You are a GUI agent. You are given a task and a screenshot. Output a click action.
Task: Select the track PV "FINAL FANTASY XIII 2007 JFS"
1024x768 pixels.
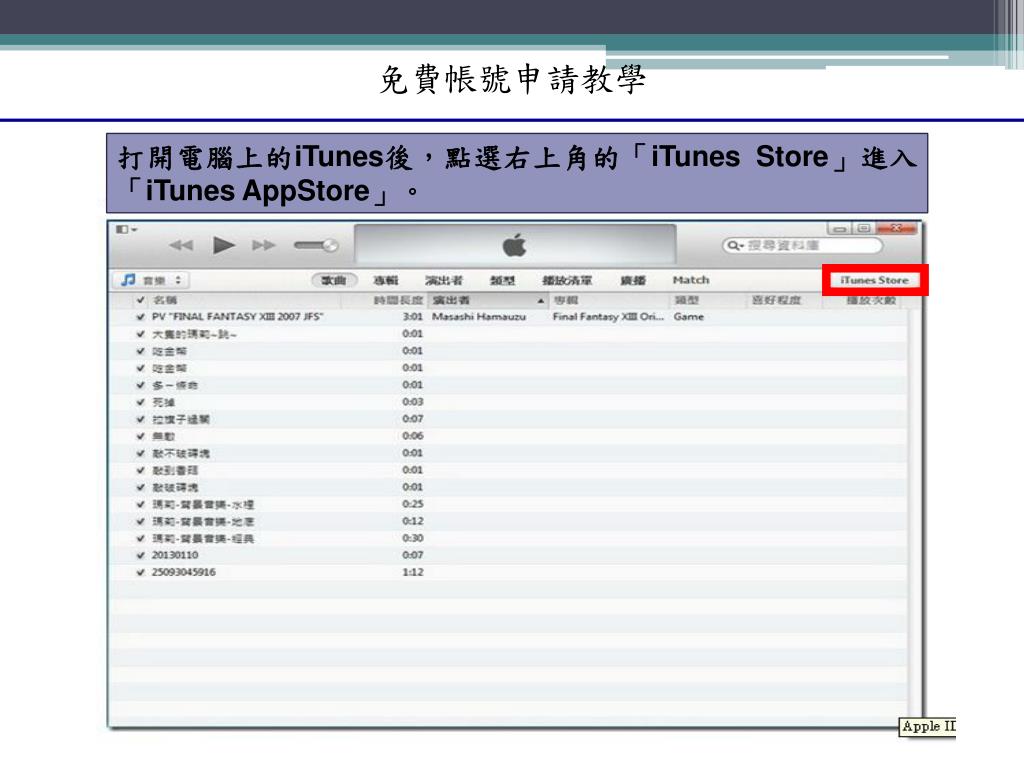tap(238, 317)
